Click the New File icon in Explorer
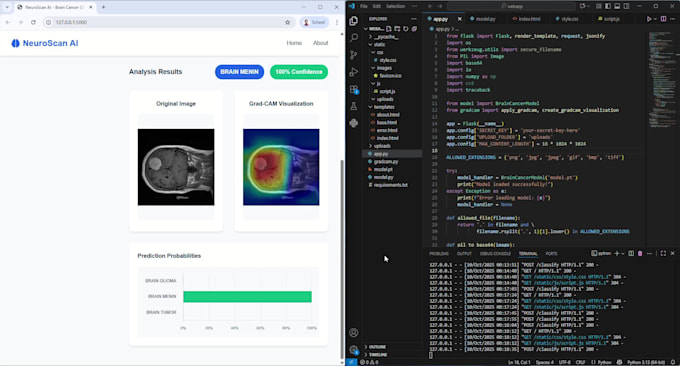Viewport: 680px width, 366px height. point(389,29)
